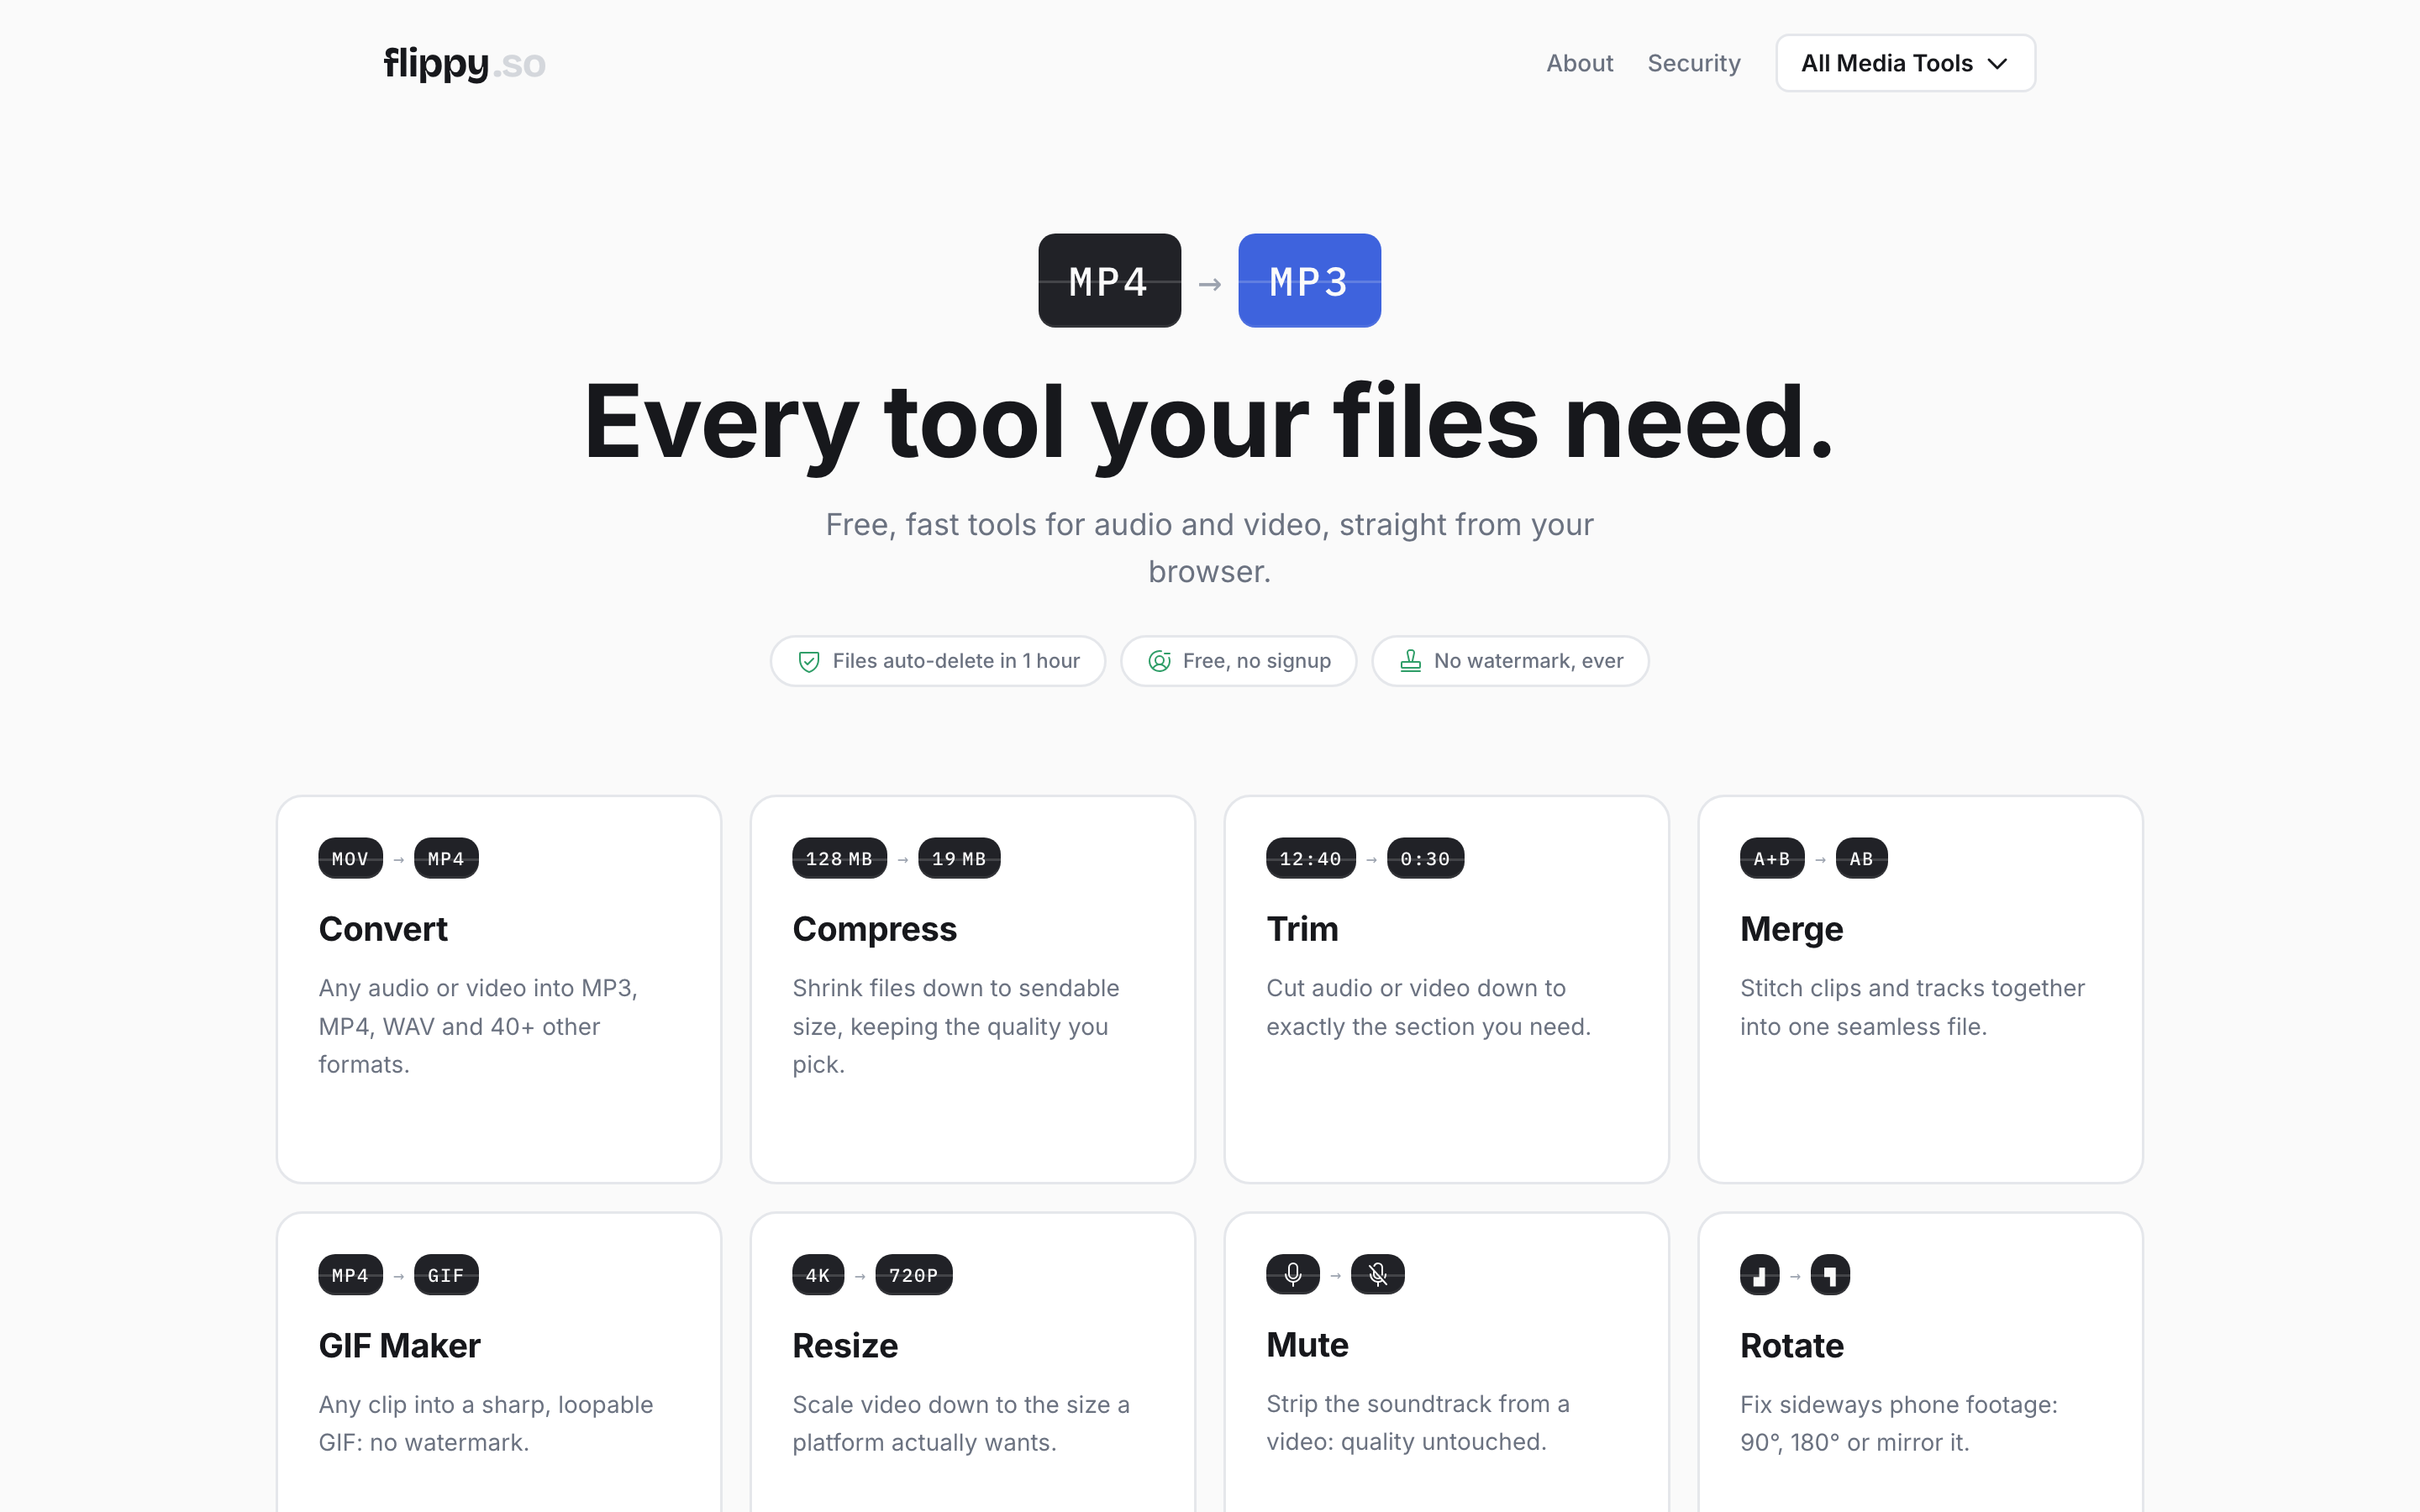Go to the About page

(1579, 63)
